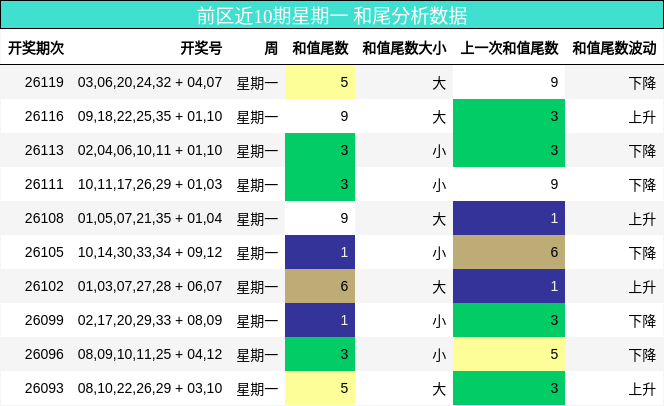Select numbers 10,11,17,26,29 + 01,03
The height and width of the screenshot is (406, 664).
tap(150, 184)
